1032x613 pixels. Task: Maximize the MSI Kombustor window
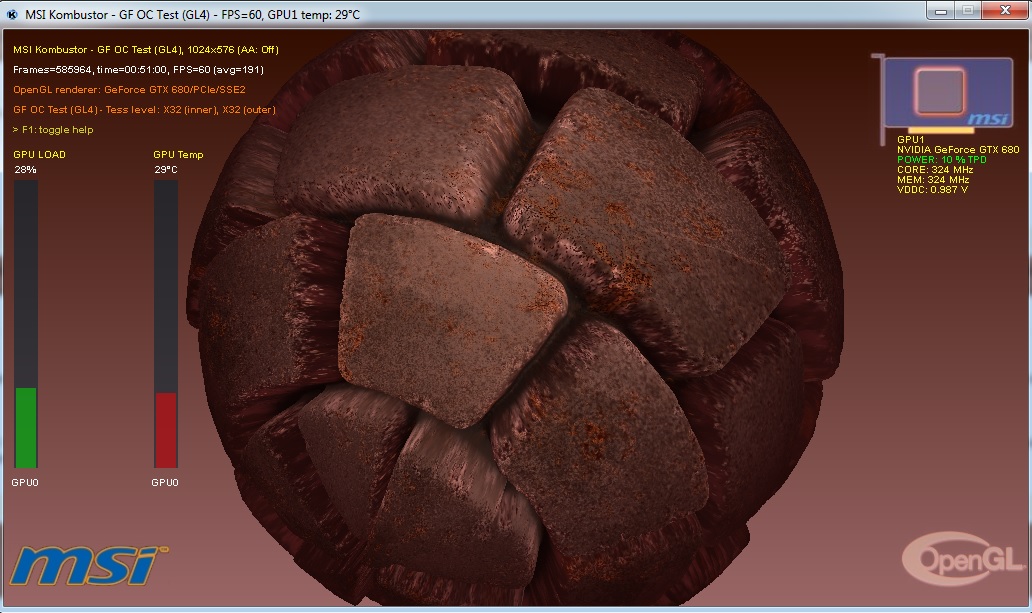pos(967,10)
